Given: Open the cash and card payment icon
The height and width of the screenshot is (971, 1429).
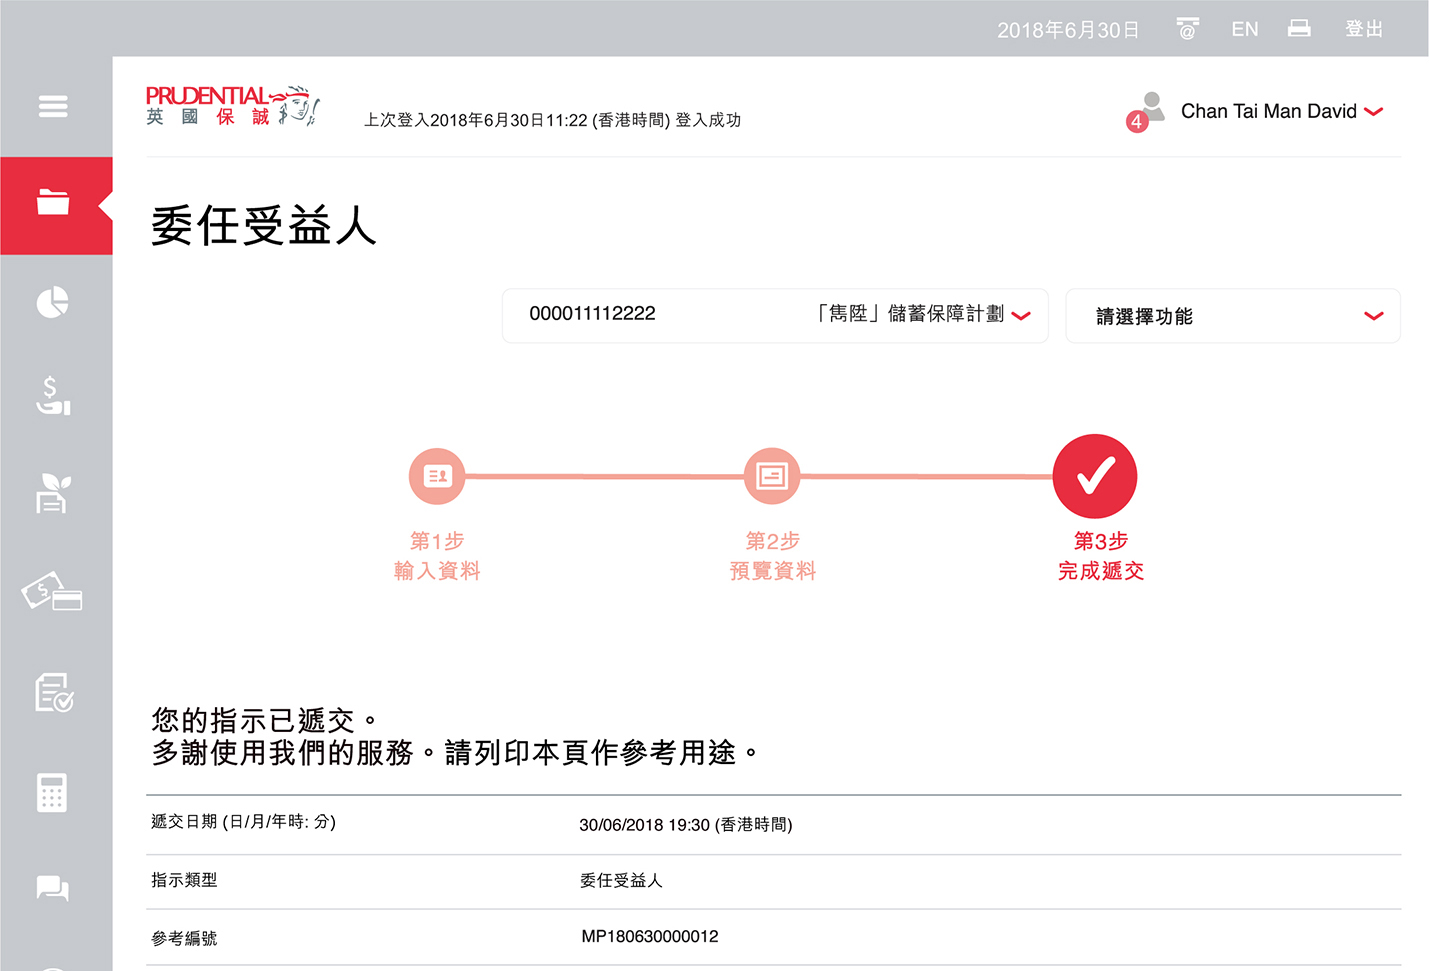Looking at the screenshot, I should [x=52, y=592].
